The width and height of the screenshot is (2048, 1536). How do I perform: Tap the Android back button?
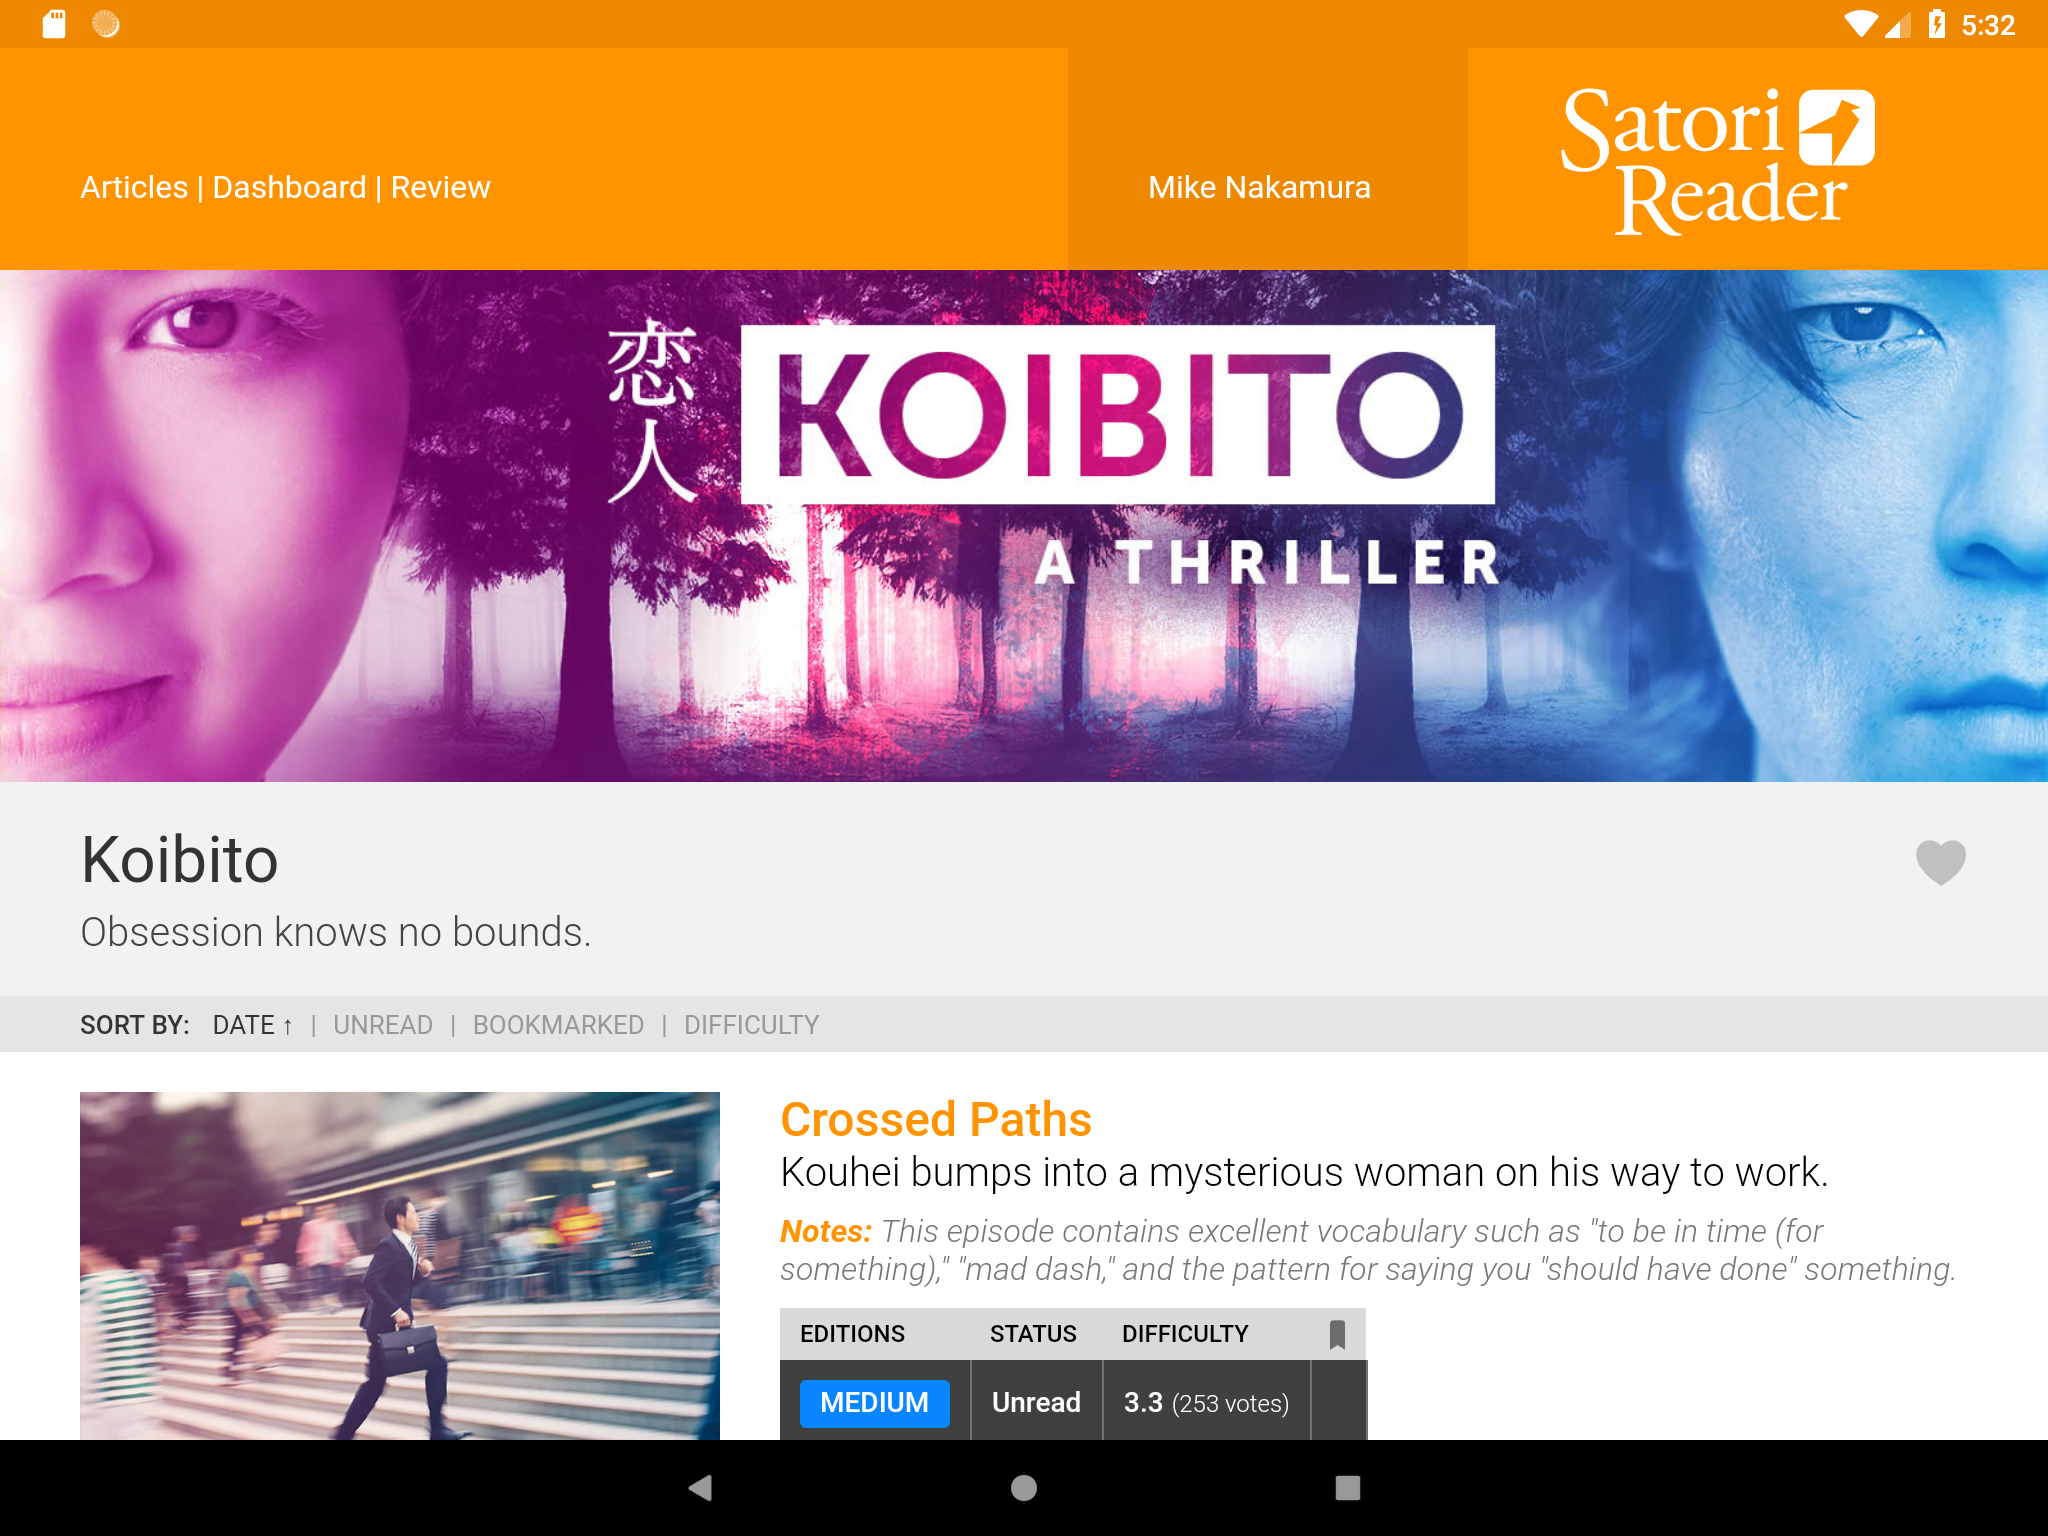(x=700, y=1488)
